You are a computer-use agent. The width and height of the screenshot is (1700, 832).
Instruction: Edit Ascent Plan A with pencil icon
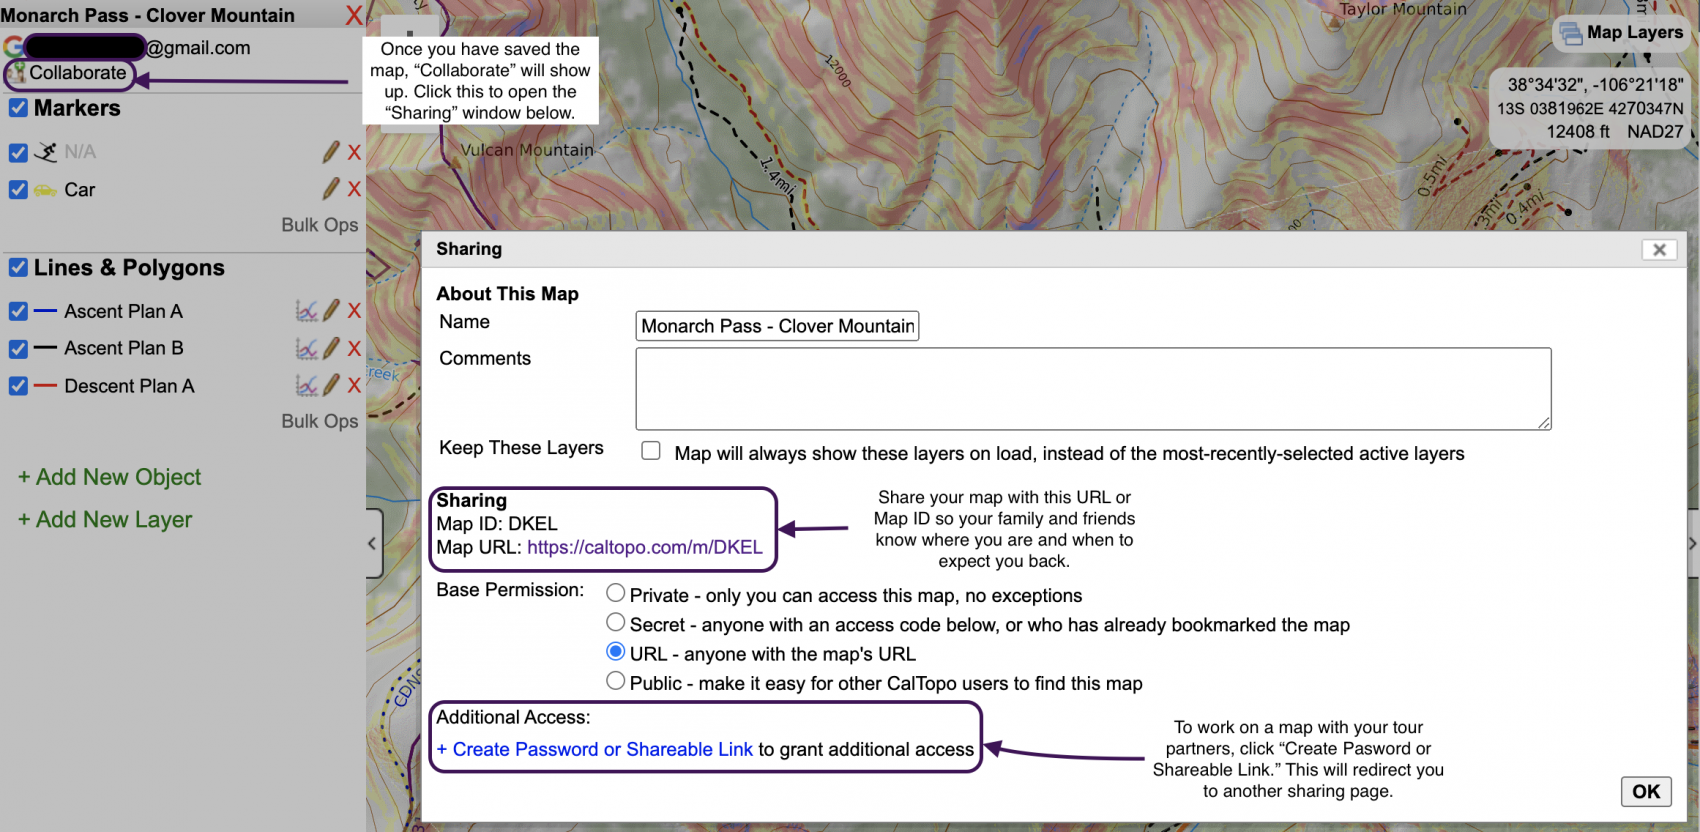coord(331,311)
